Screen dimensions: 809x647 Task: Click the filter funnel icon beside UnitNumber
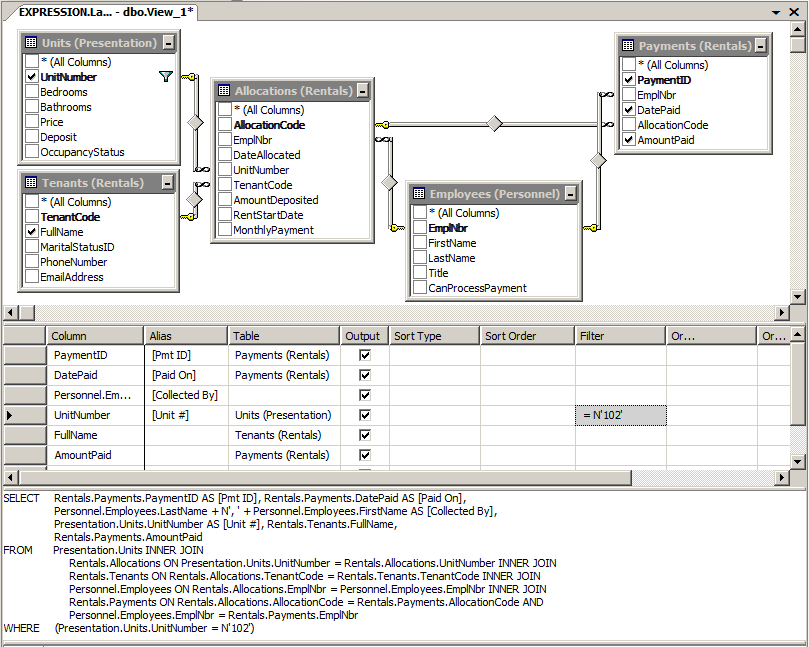(x=166, y=77)
